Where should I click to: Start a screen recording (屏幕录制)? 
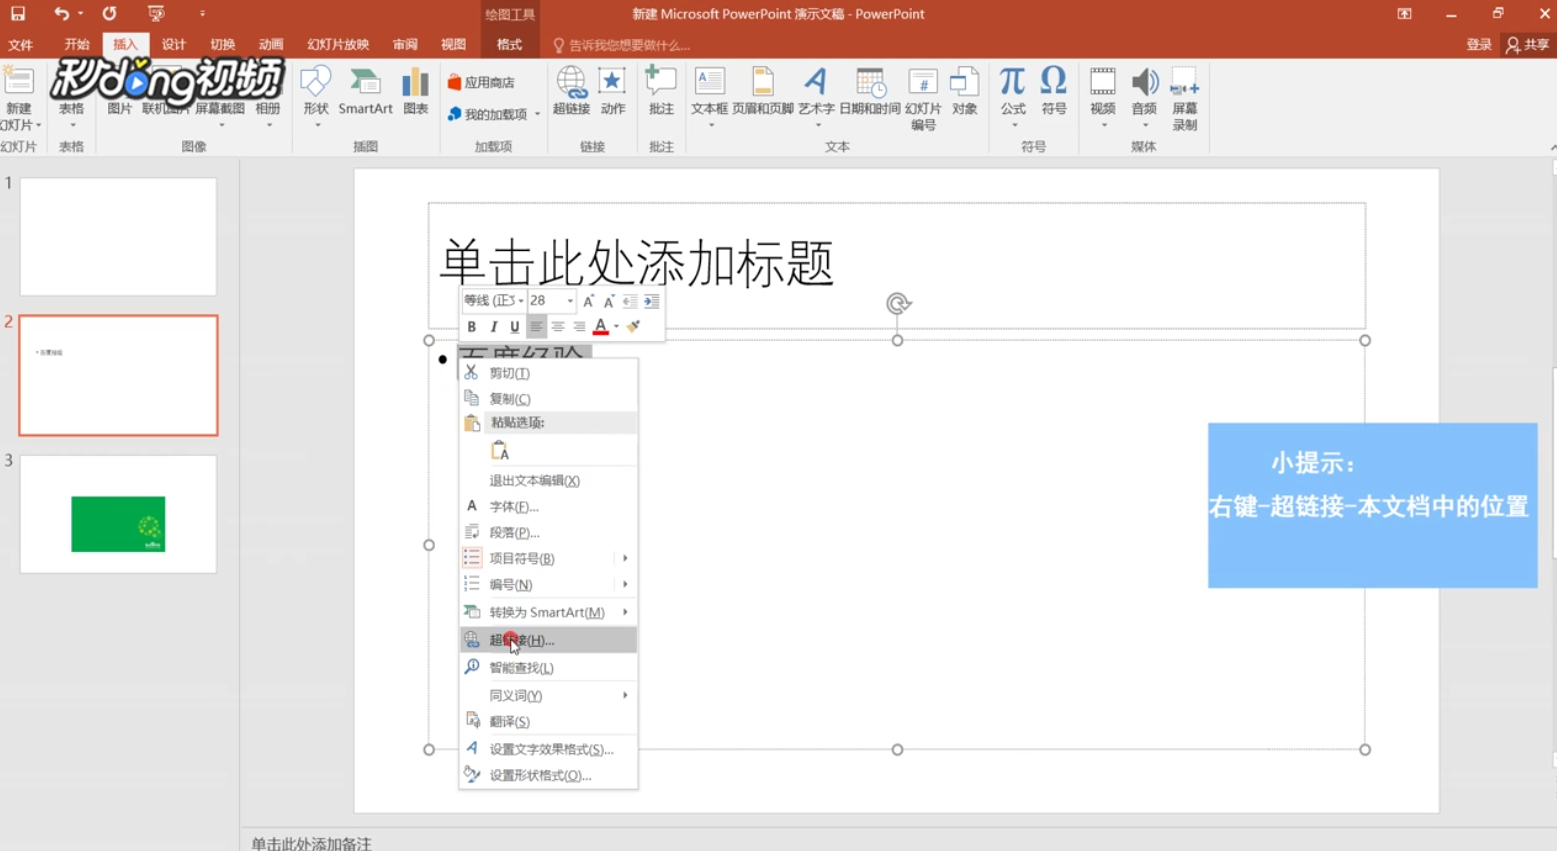coord(1184,100)
